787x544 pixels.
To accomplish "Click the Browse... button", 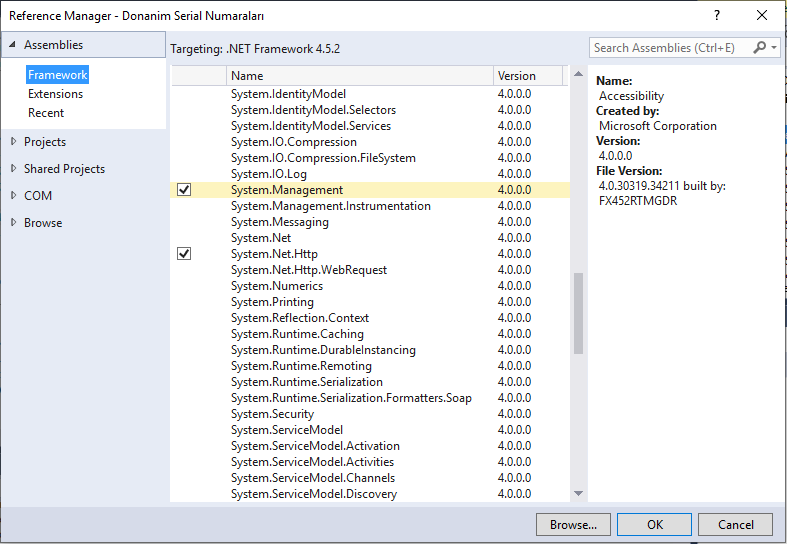I will (573, 524).
